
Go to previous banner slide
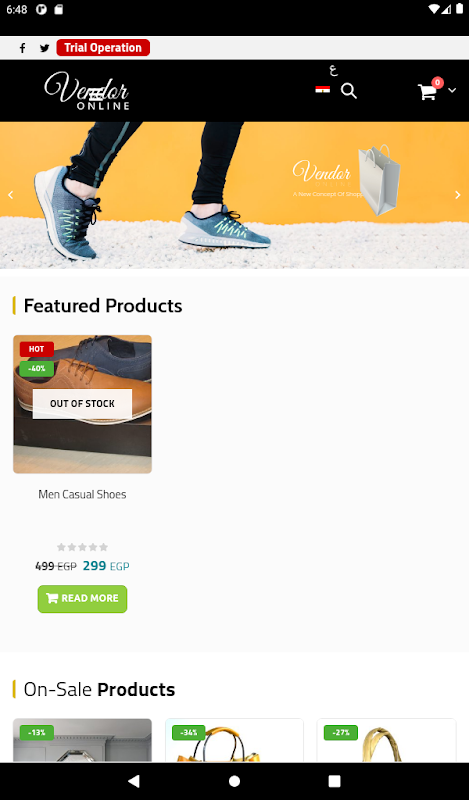point(10,194)
